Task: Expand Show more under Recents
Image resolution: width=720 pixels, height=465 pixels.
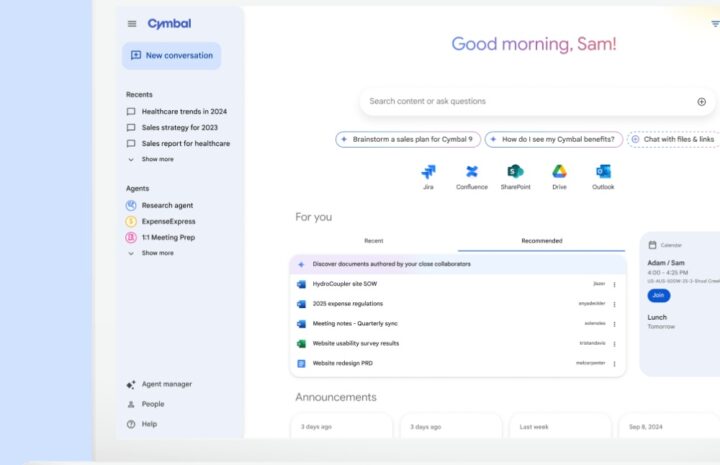Action: [151, 159]
